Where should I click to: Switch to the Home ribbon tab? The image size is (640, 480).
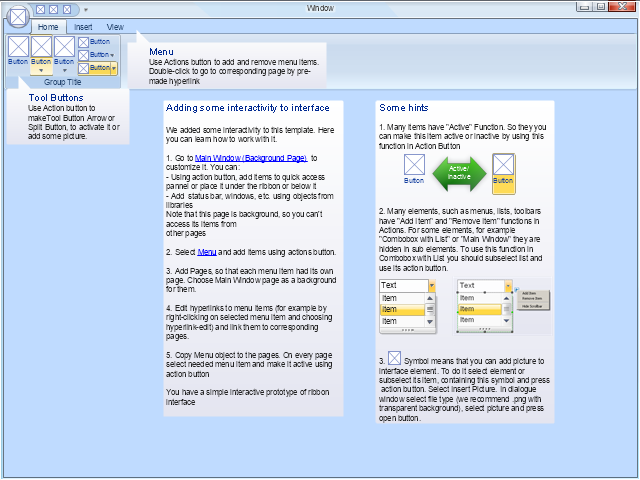click(x=48, y=27)
